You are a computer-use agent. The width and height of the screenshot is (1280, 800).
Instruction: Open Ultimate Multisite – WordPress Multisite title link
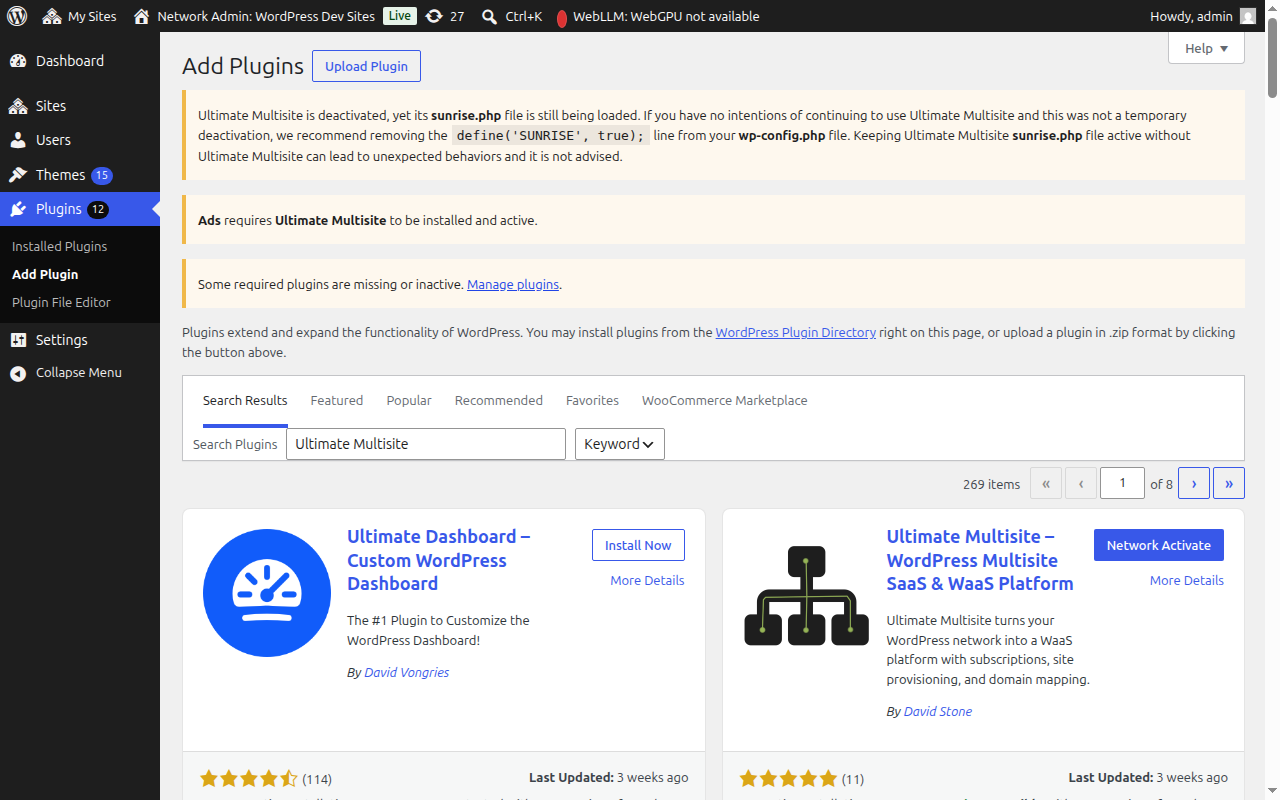pyautogui.click(x=980, y=560)
